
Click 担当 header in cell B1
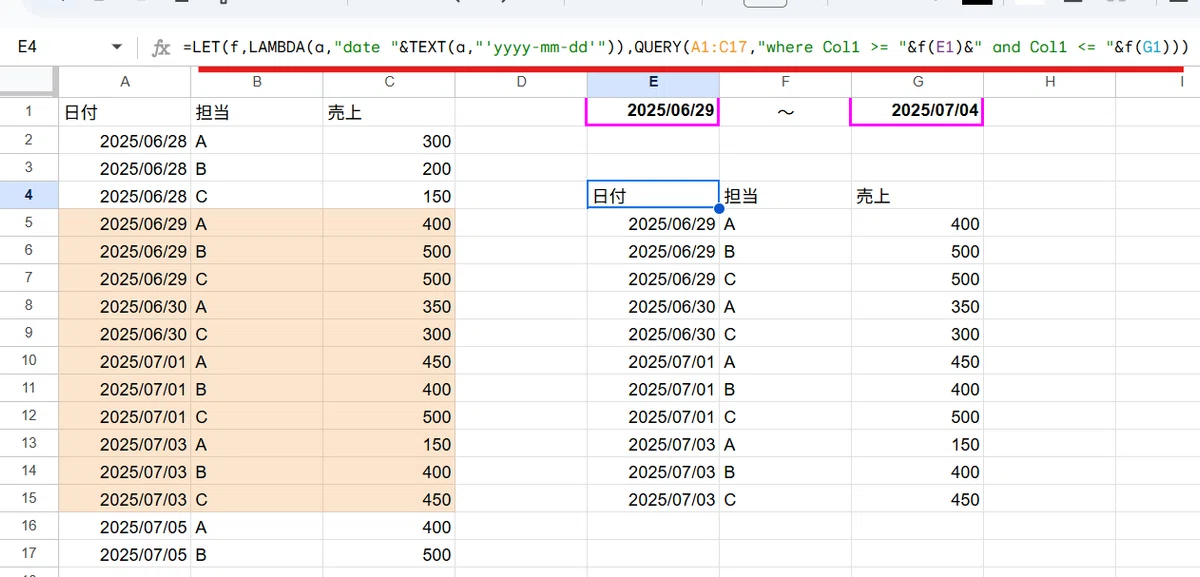257,112
